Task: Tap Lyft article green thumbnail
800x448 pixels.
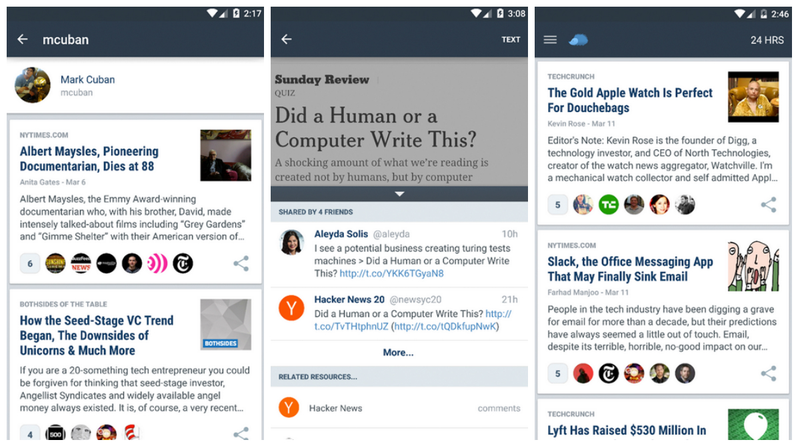Action: click(753, 425)
